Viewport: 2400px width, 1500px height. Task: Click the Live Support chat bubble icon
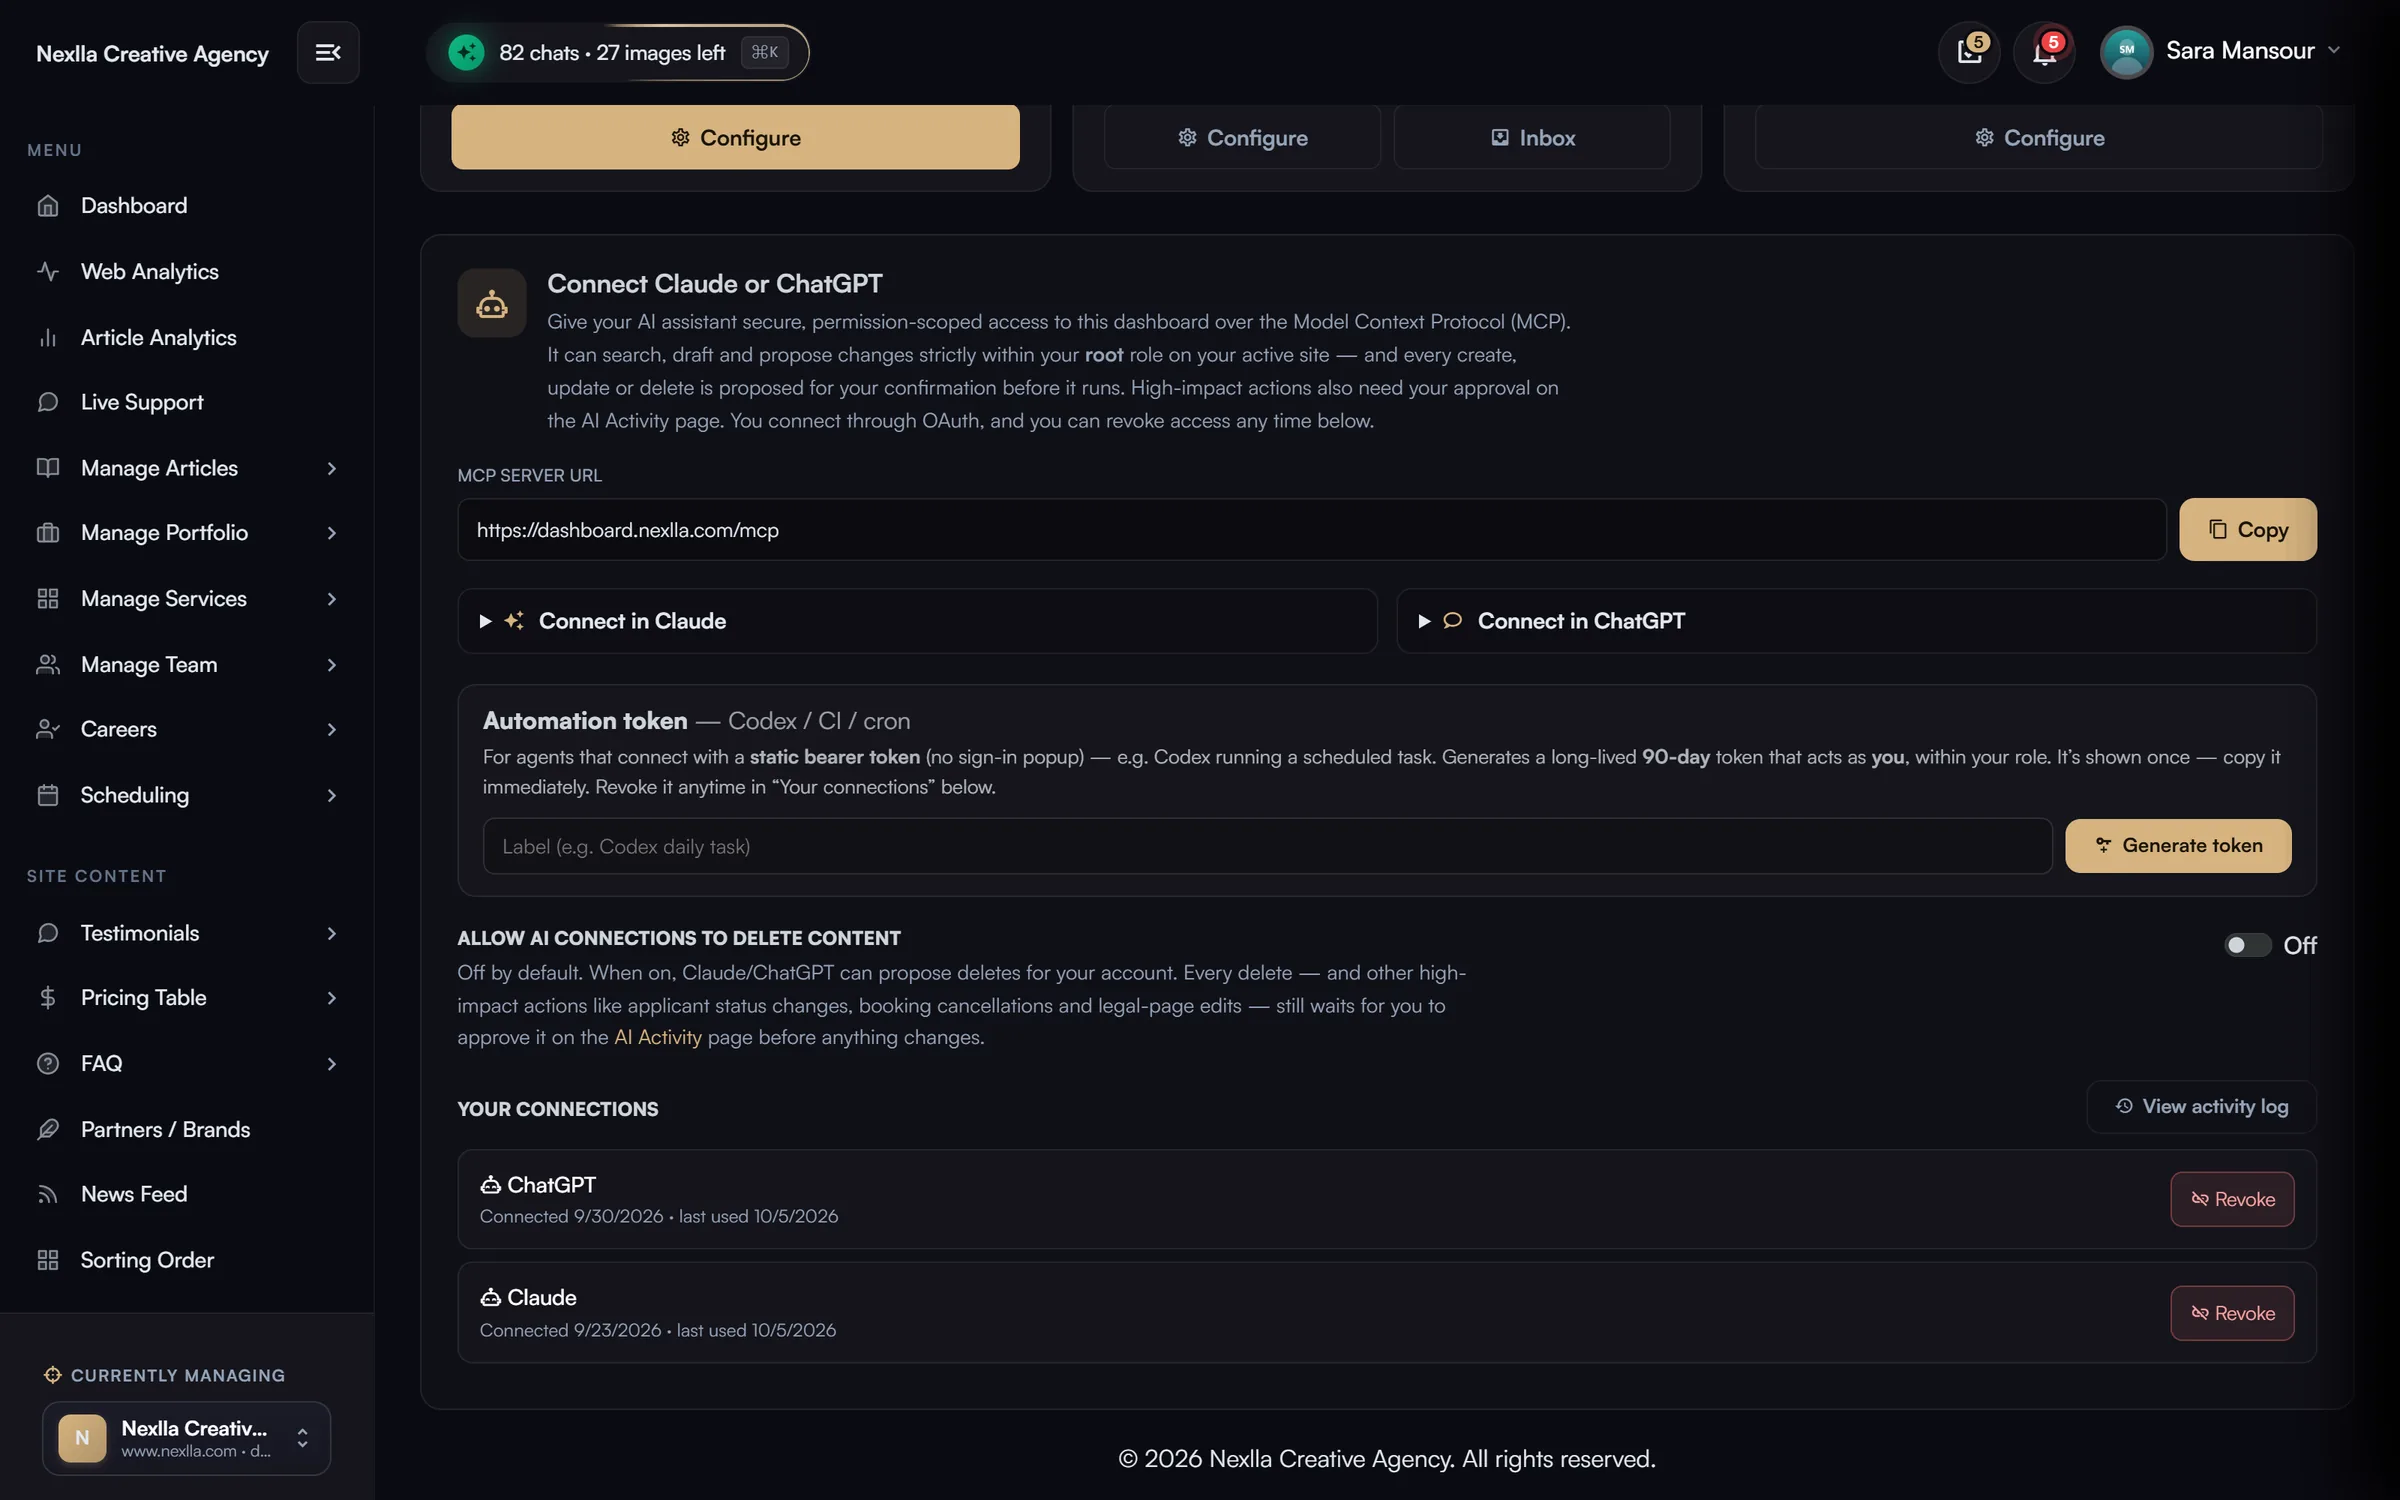click(48, 402)
